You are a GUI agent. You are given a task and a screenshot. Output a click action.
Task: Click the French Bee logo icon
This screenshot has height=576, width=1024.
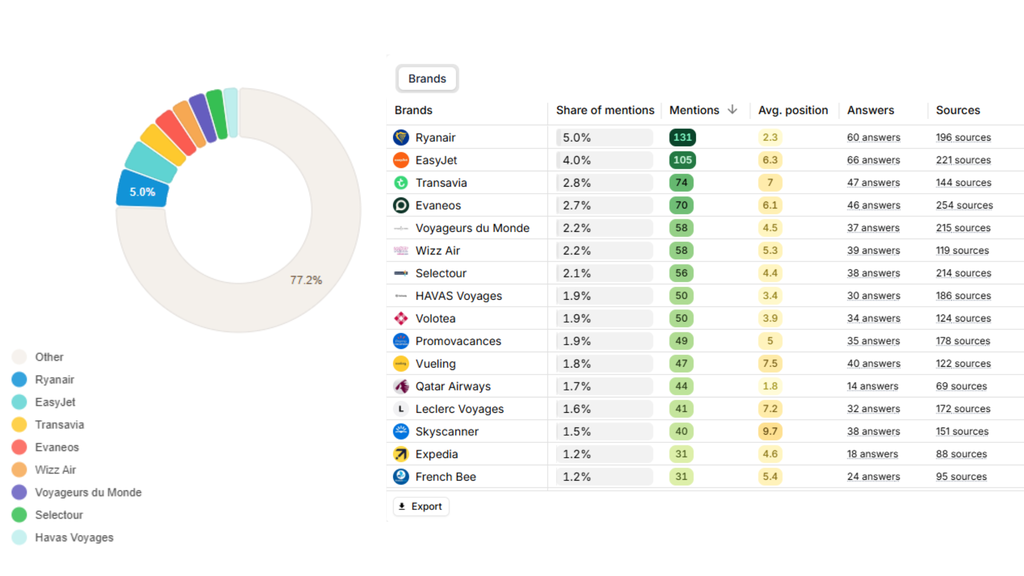click(401, 477)
